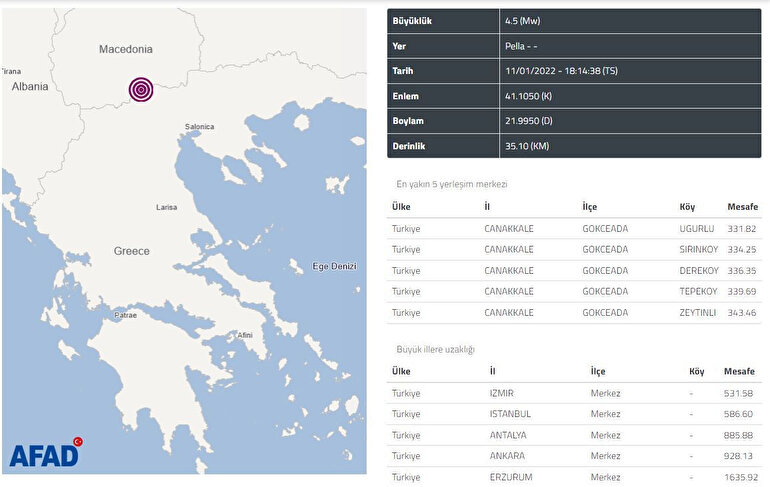The image size is (770, 487).
Task: Click Mesafe header in major cities table
Action: [738, 372]
